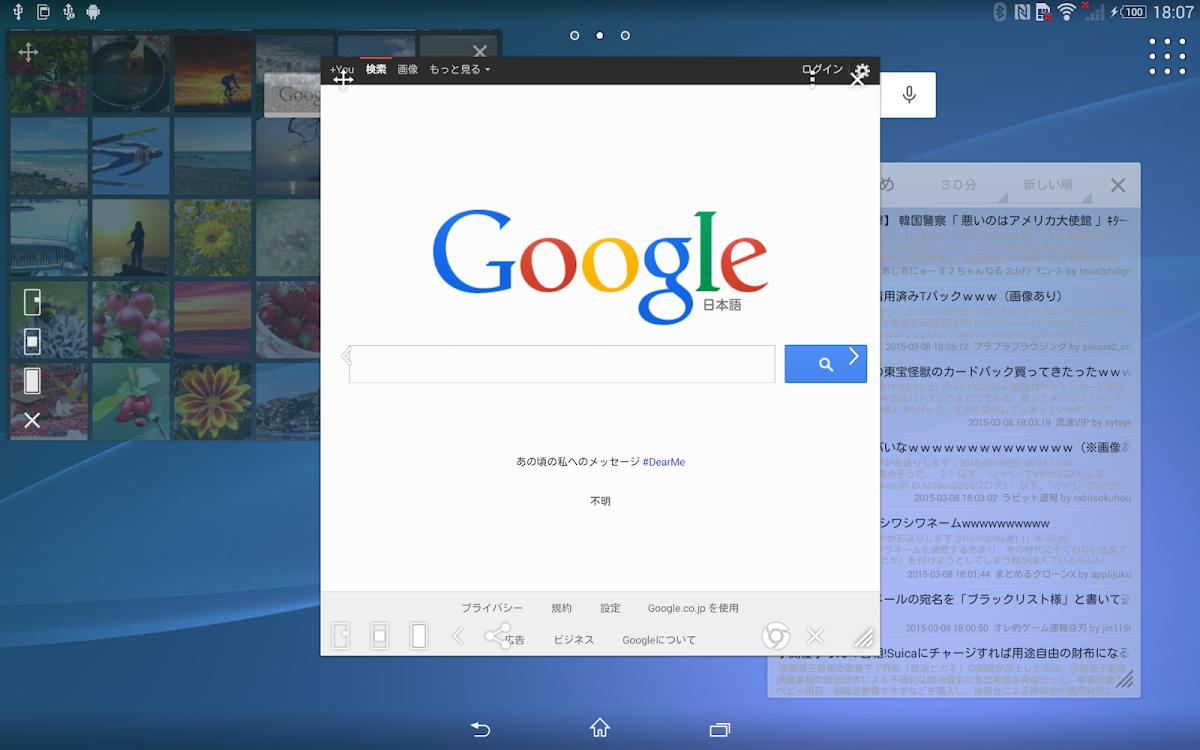Open the fisherman silhouette photo thumbnail
This screenshot has height=750, width=1200.
point(131,238)
